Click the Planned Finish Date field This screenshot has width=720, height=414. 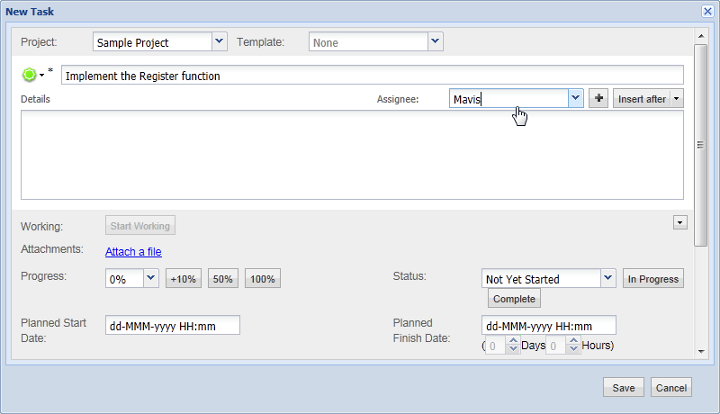pos(549,325)
